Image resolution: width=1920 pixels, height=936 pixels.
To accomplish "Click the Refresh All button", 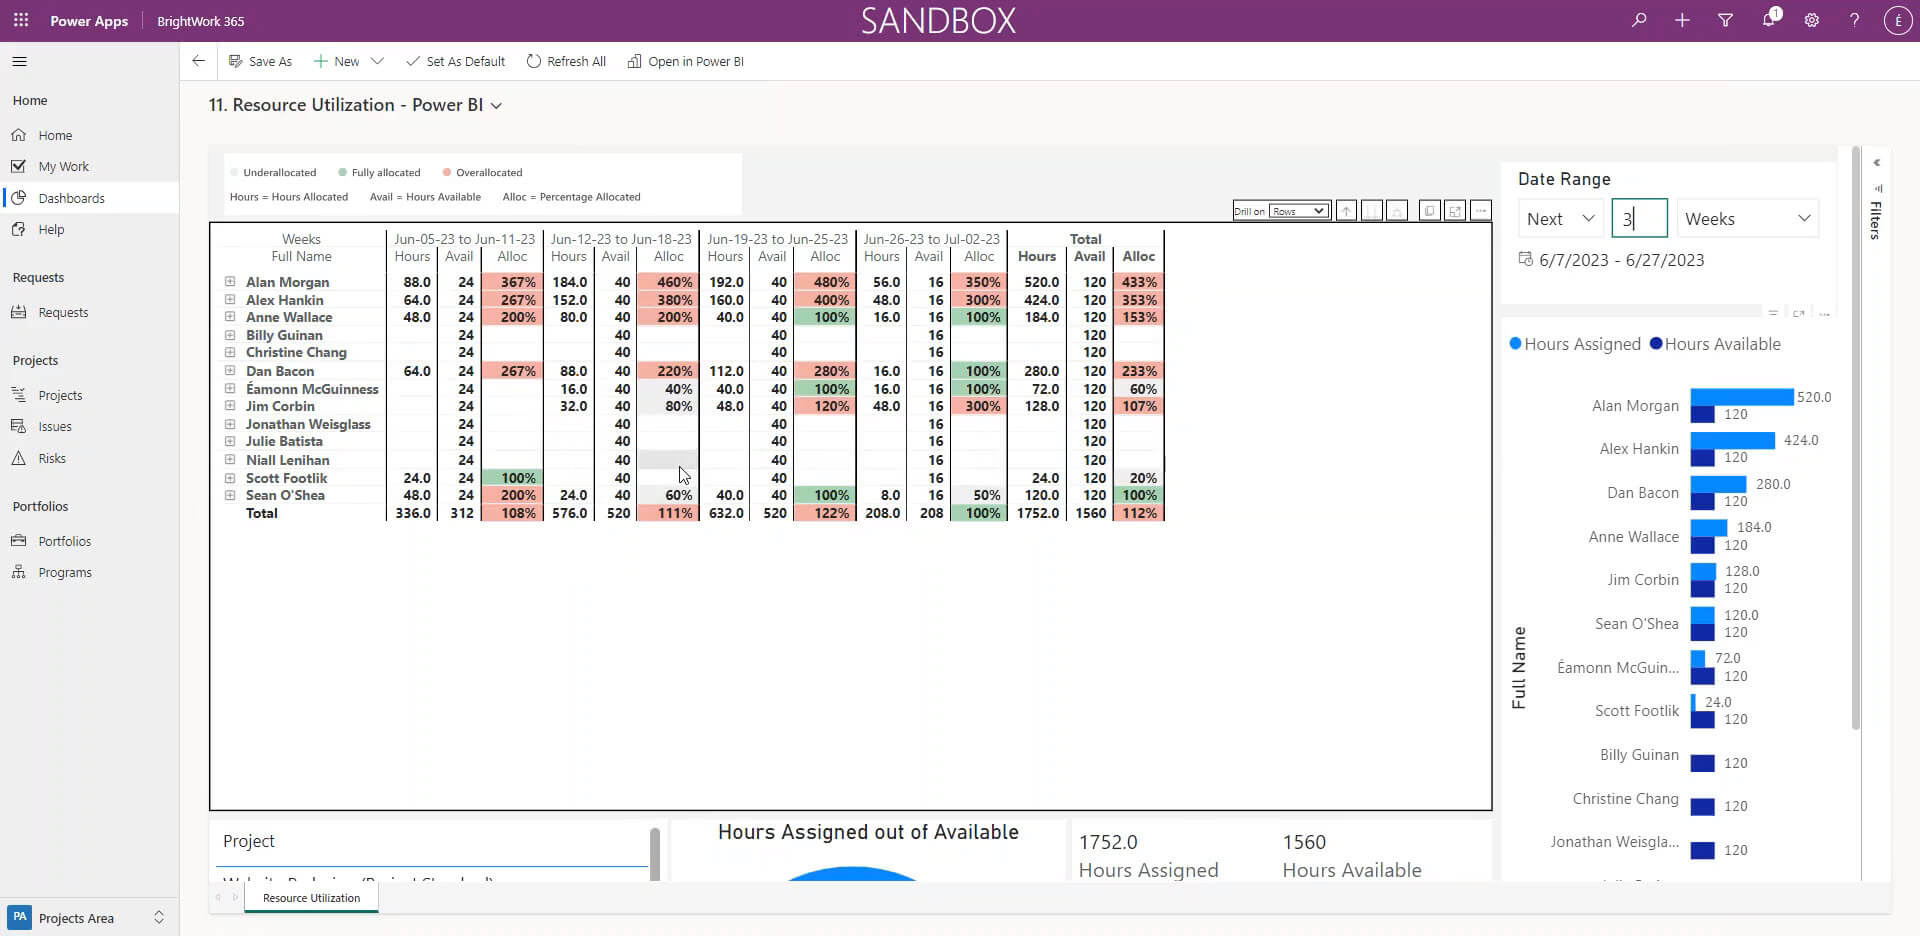I will click(566, 61).
